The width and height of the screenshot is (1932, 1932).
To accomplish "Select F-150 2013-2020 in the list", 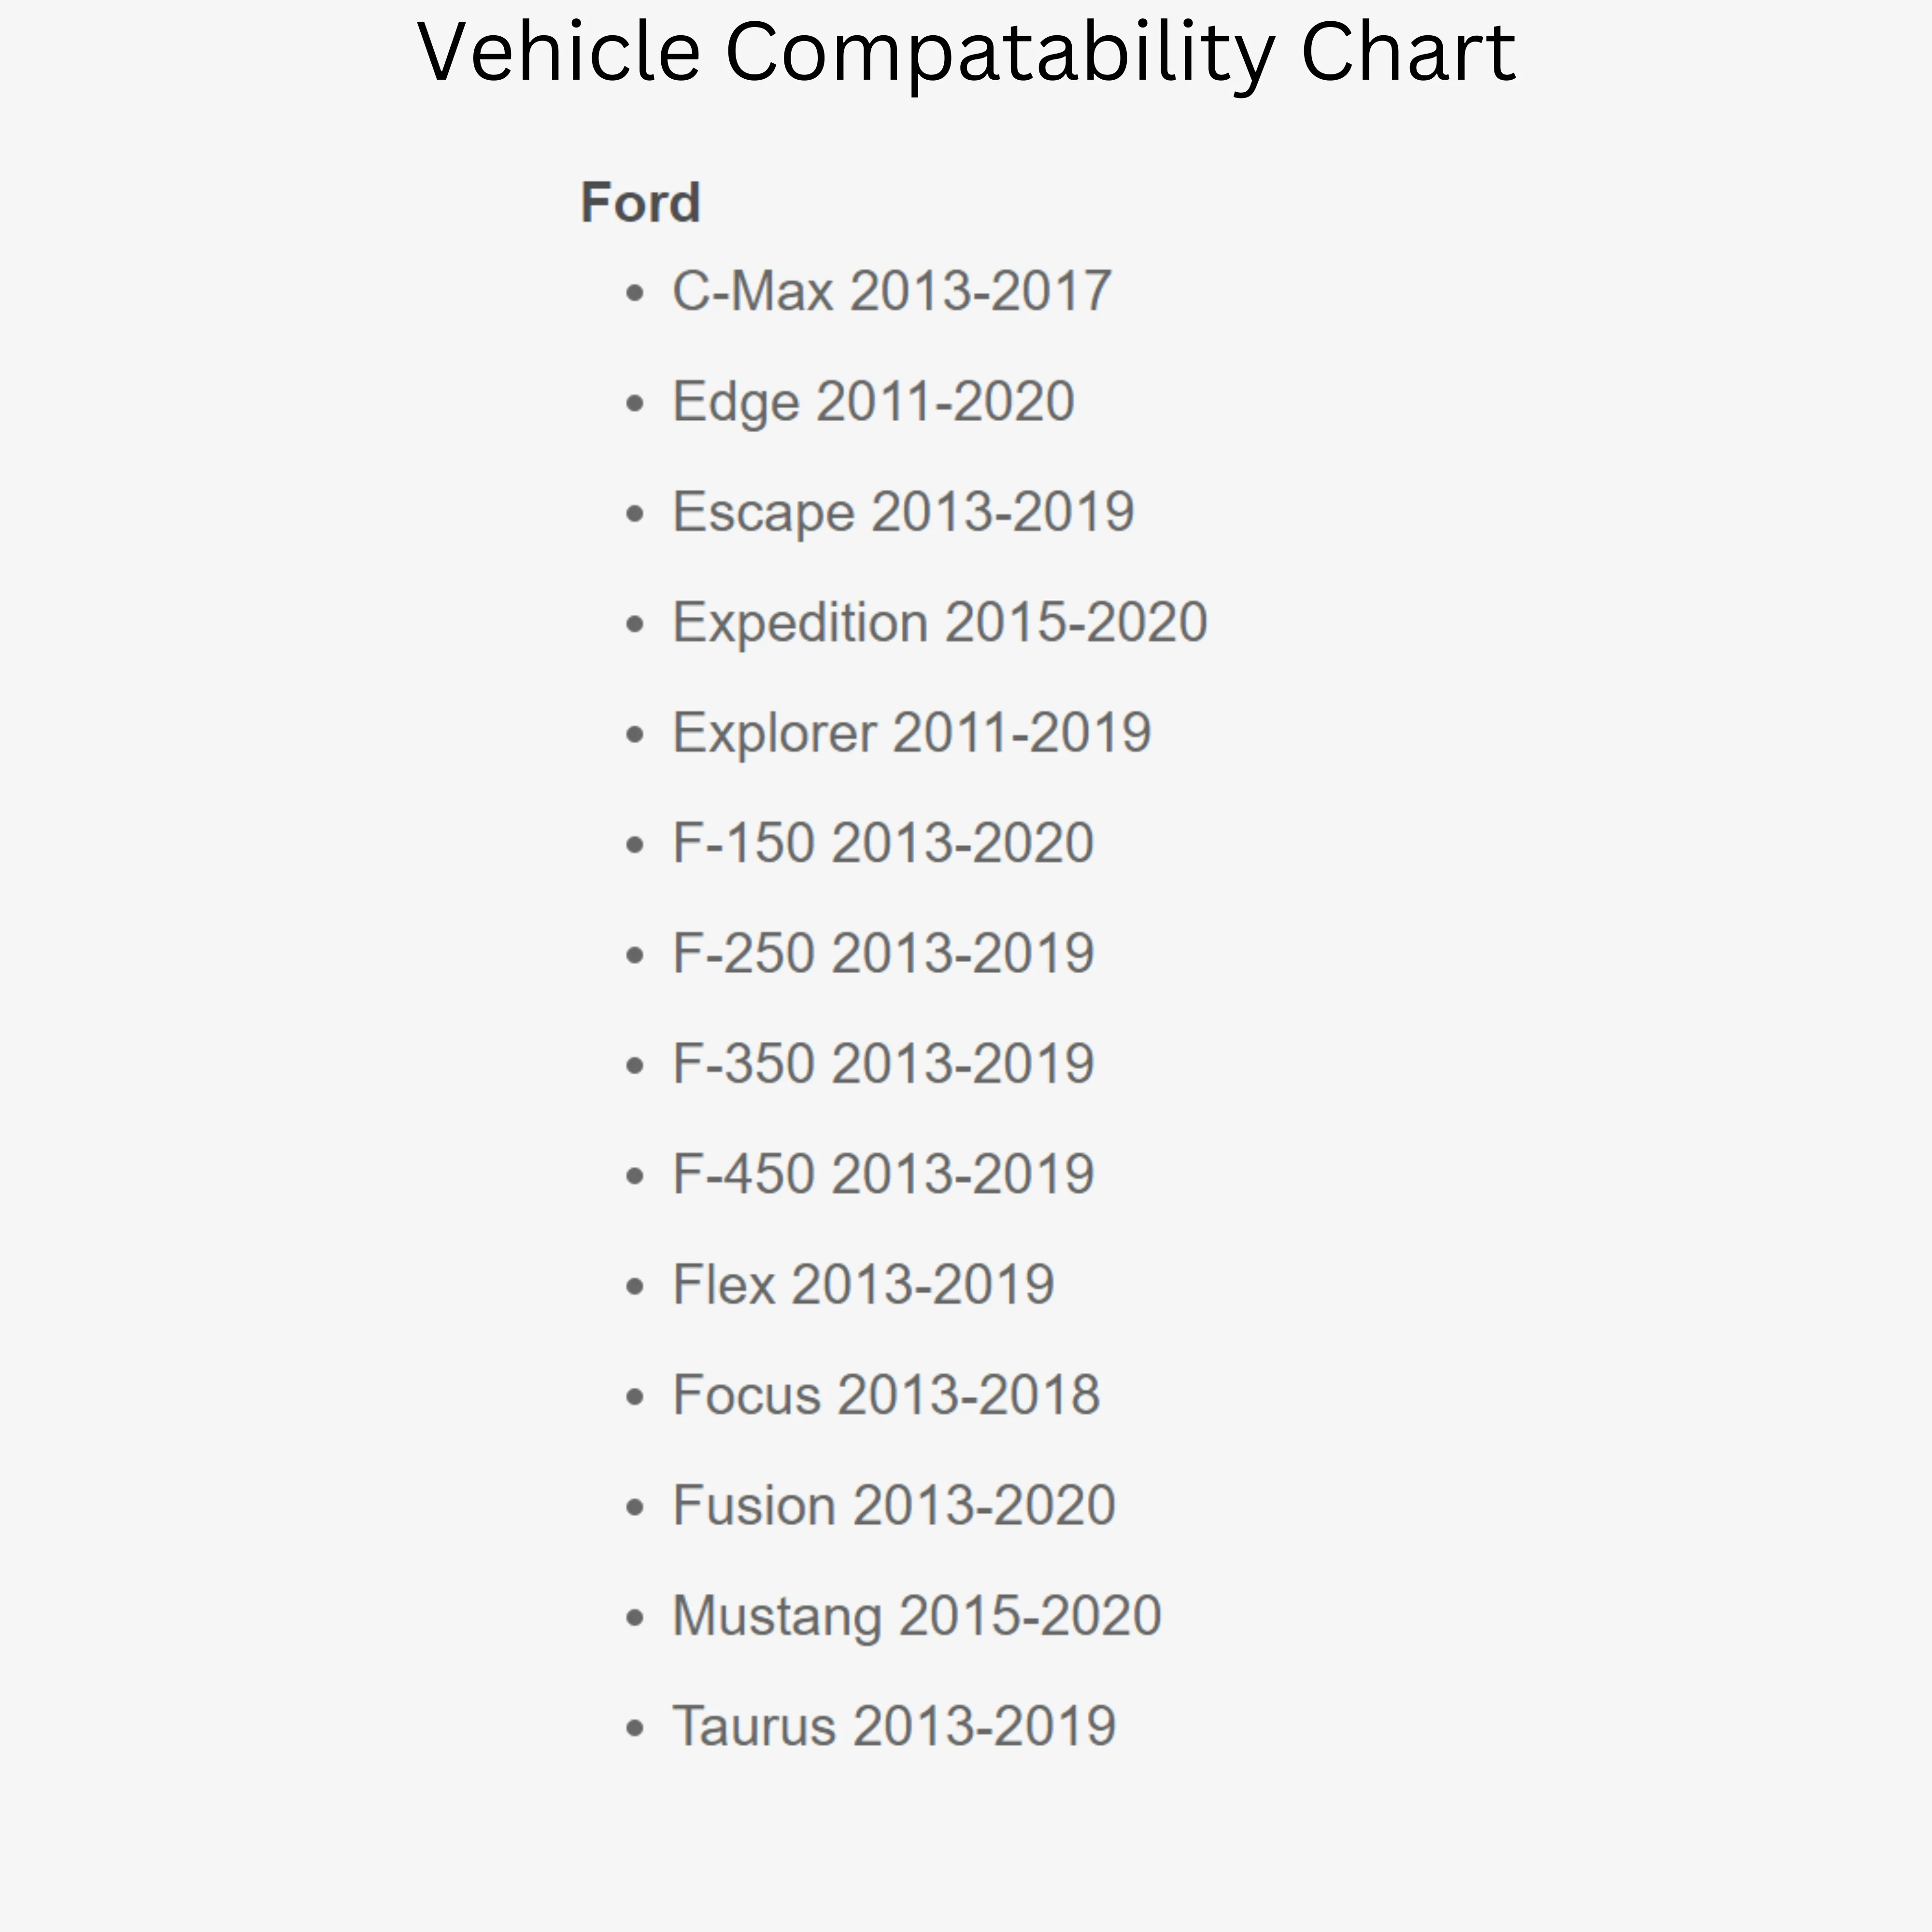I will (883, 843).
